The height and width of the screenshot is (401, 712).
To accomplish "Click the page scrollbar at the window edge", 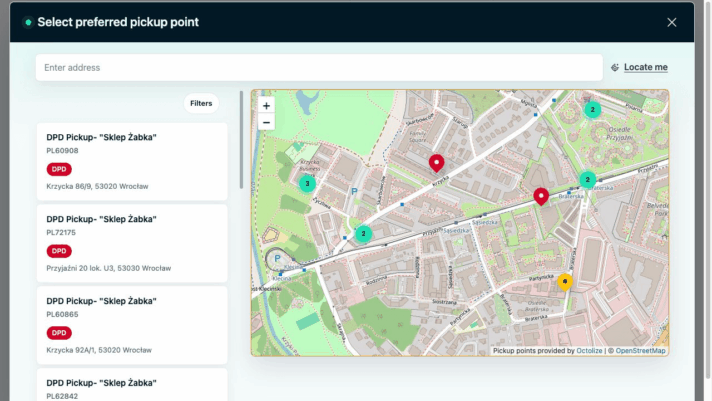I will (x=709, y=188).
